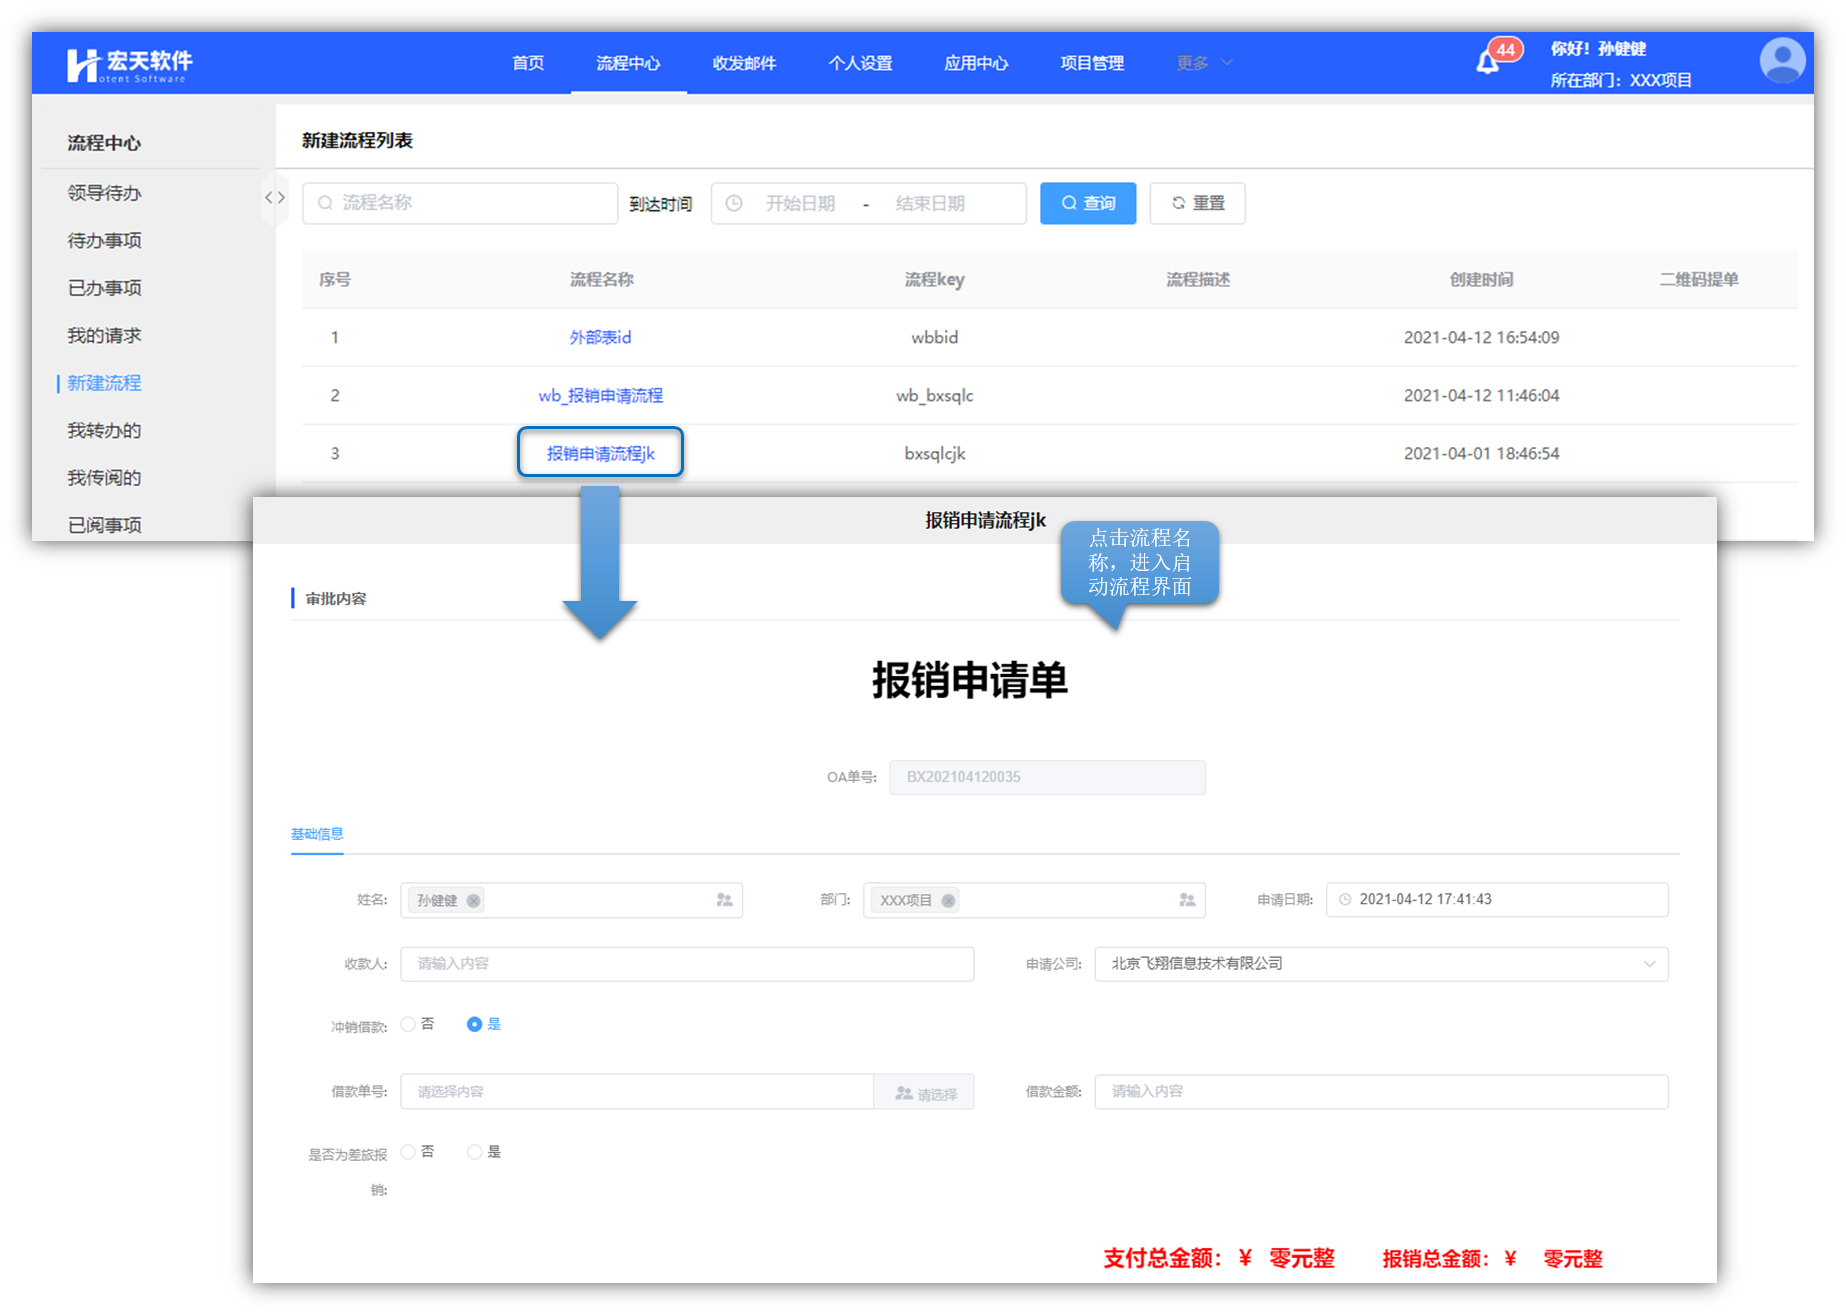Remove the XXX项目 tag from 部门 field
Viewport: 1846px width, 1315px height.
point(948,900)
